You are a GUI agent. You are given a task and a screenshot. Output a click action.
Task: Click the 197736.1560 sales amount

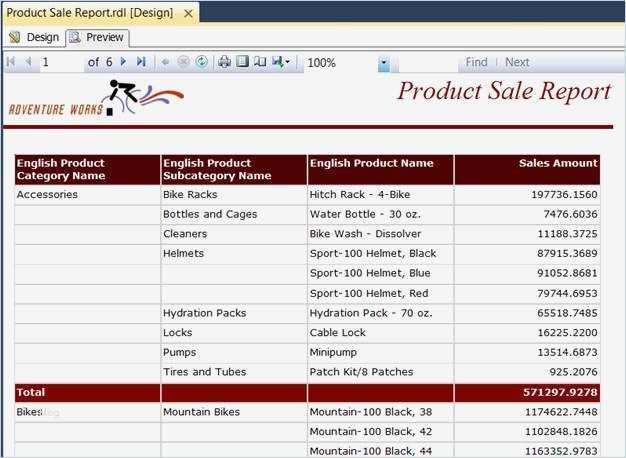tap(564, 195)
